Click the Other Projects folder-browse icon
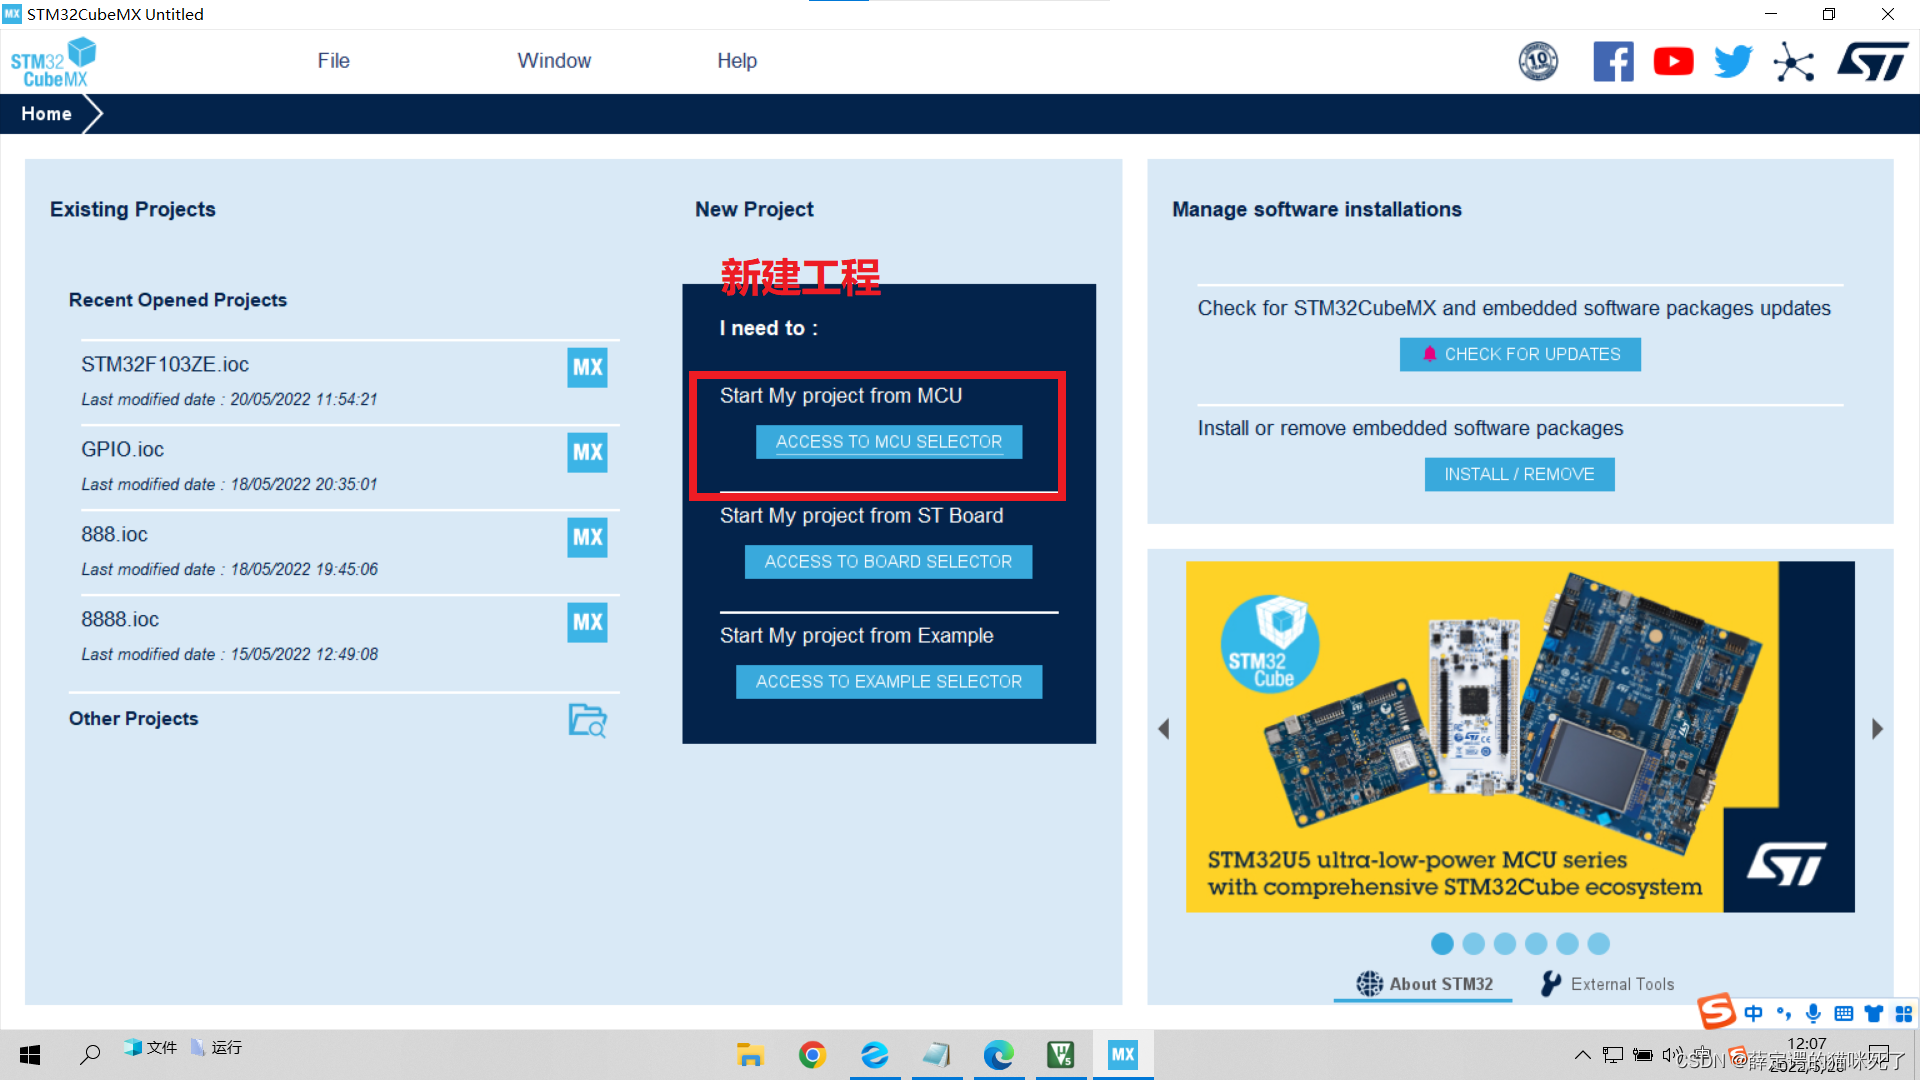 [590, 720]
